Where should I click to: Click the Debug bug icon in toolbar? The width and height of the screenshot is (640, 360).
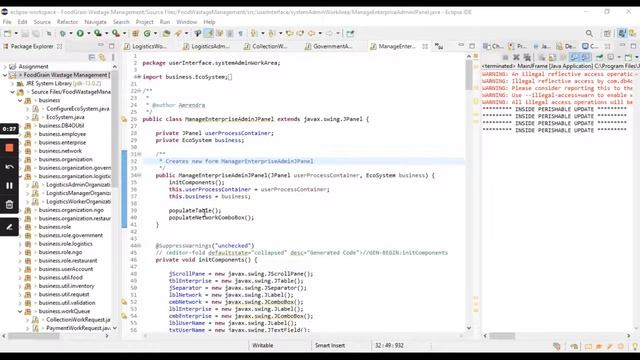pyautogui.click(x=62, y=33)
